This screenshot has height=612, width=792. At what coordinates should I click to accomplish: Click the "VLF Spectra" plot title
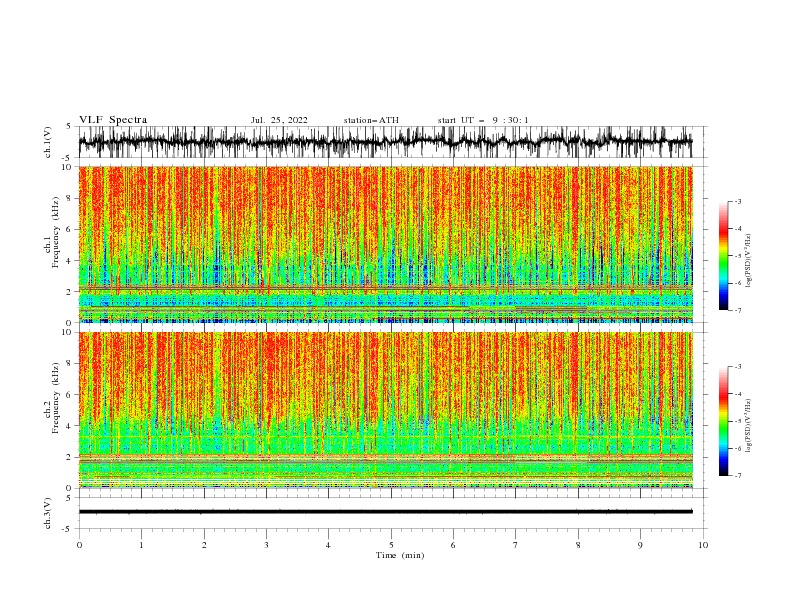coord(113,120)
